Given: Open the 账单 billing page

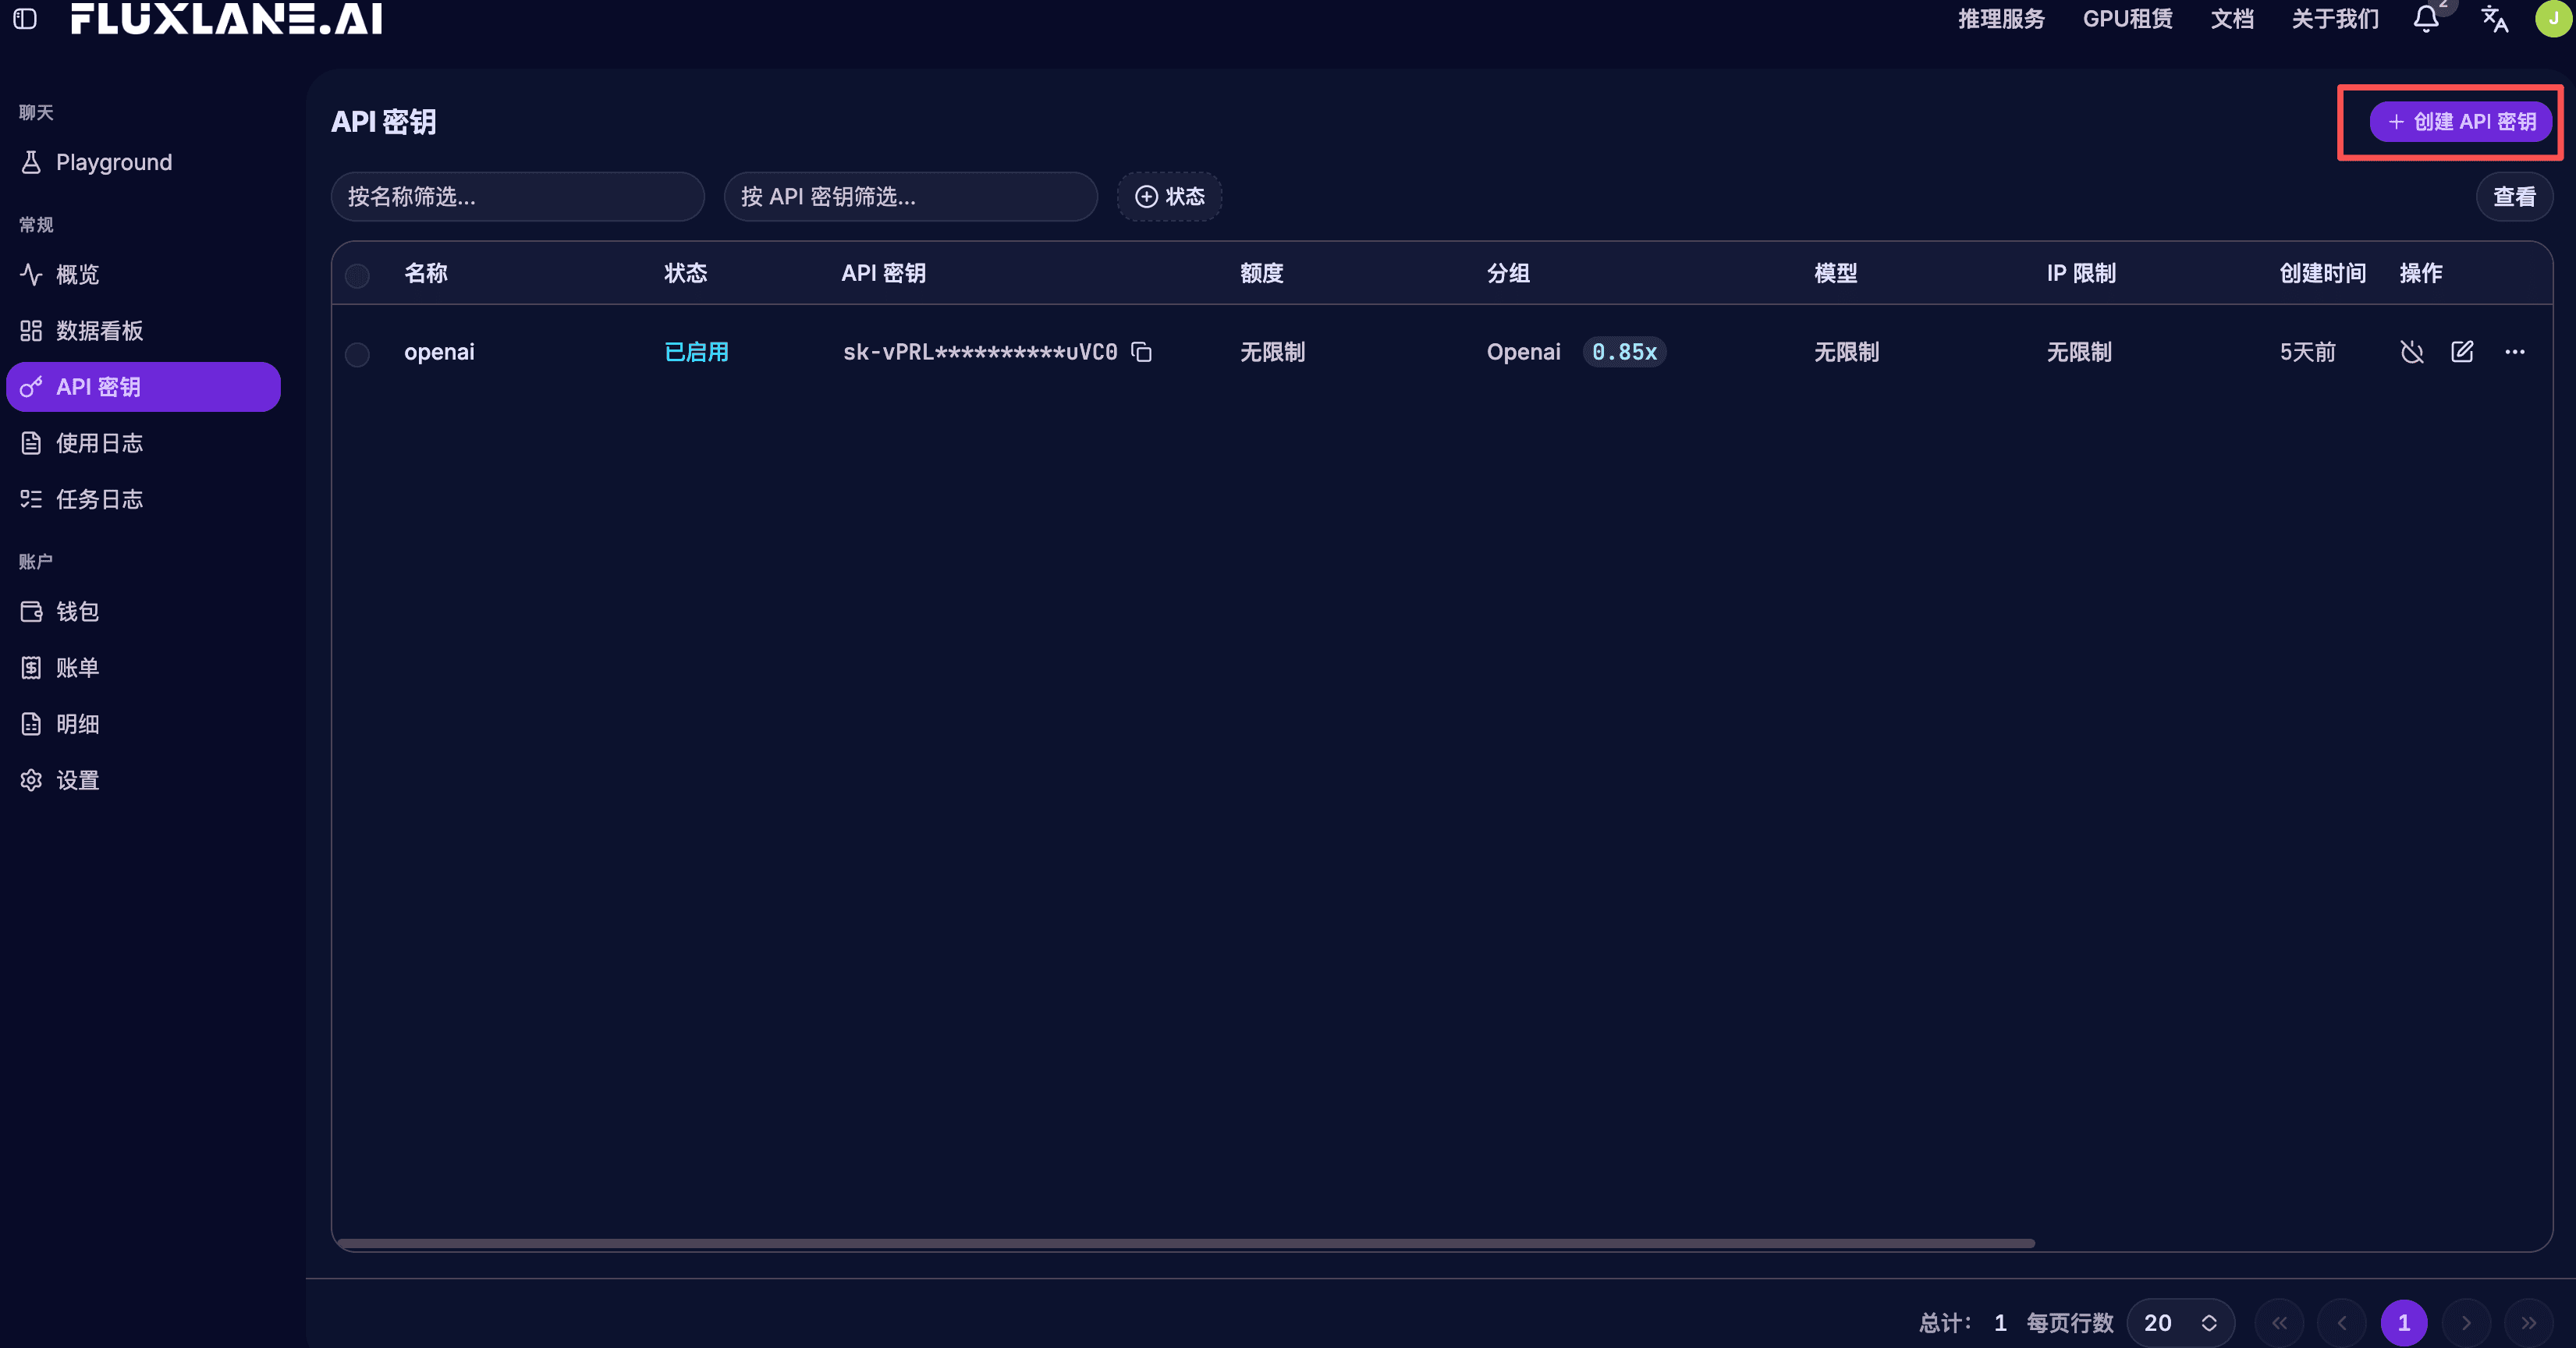Looking at the screenshot, I should click(143, 667).
